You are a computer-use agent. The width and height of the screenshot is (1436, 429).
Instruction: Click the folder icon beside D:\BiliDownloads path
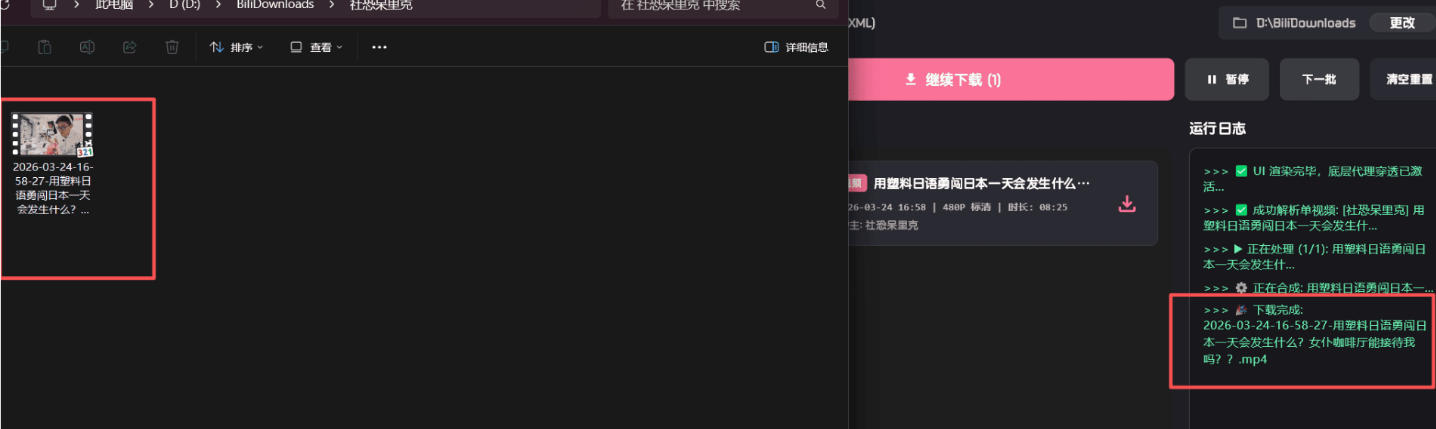[x=1239, y=23]
